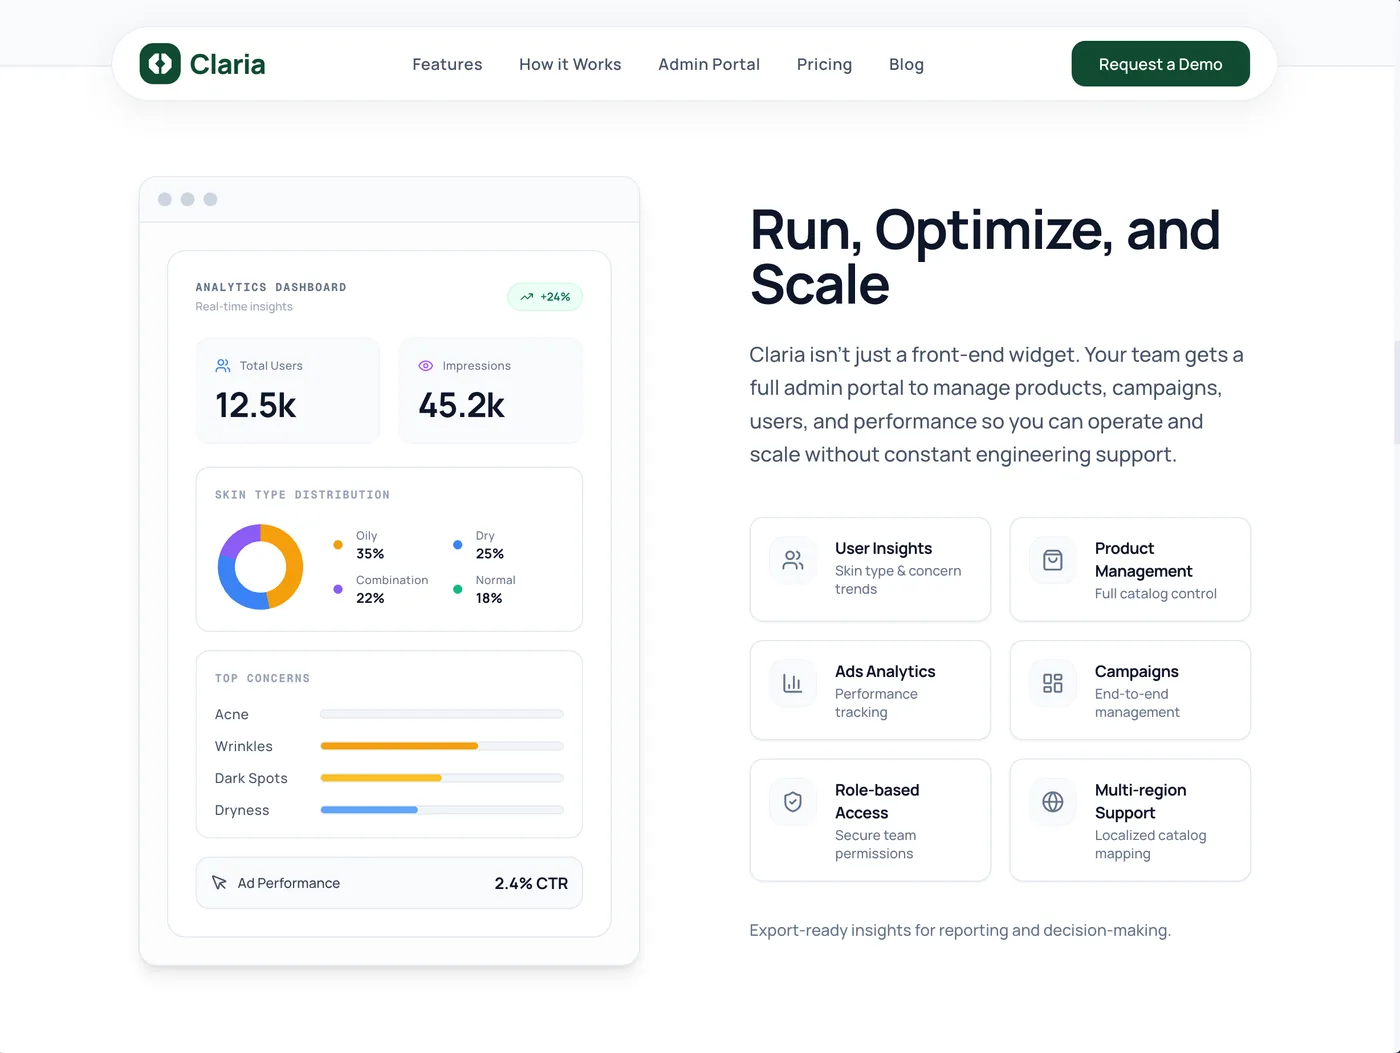Open the Blog nav link
Image resolution: width=1400 pixels, height=1053 pixels.
click(x=906, y=64)
